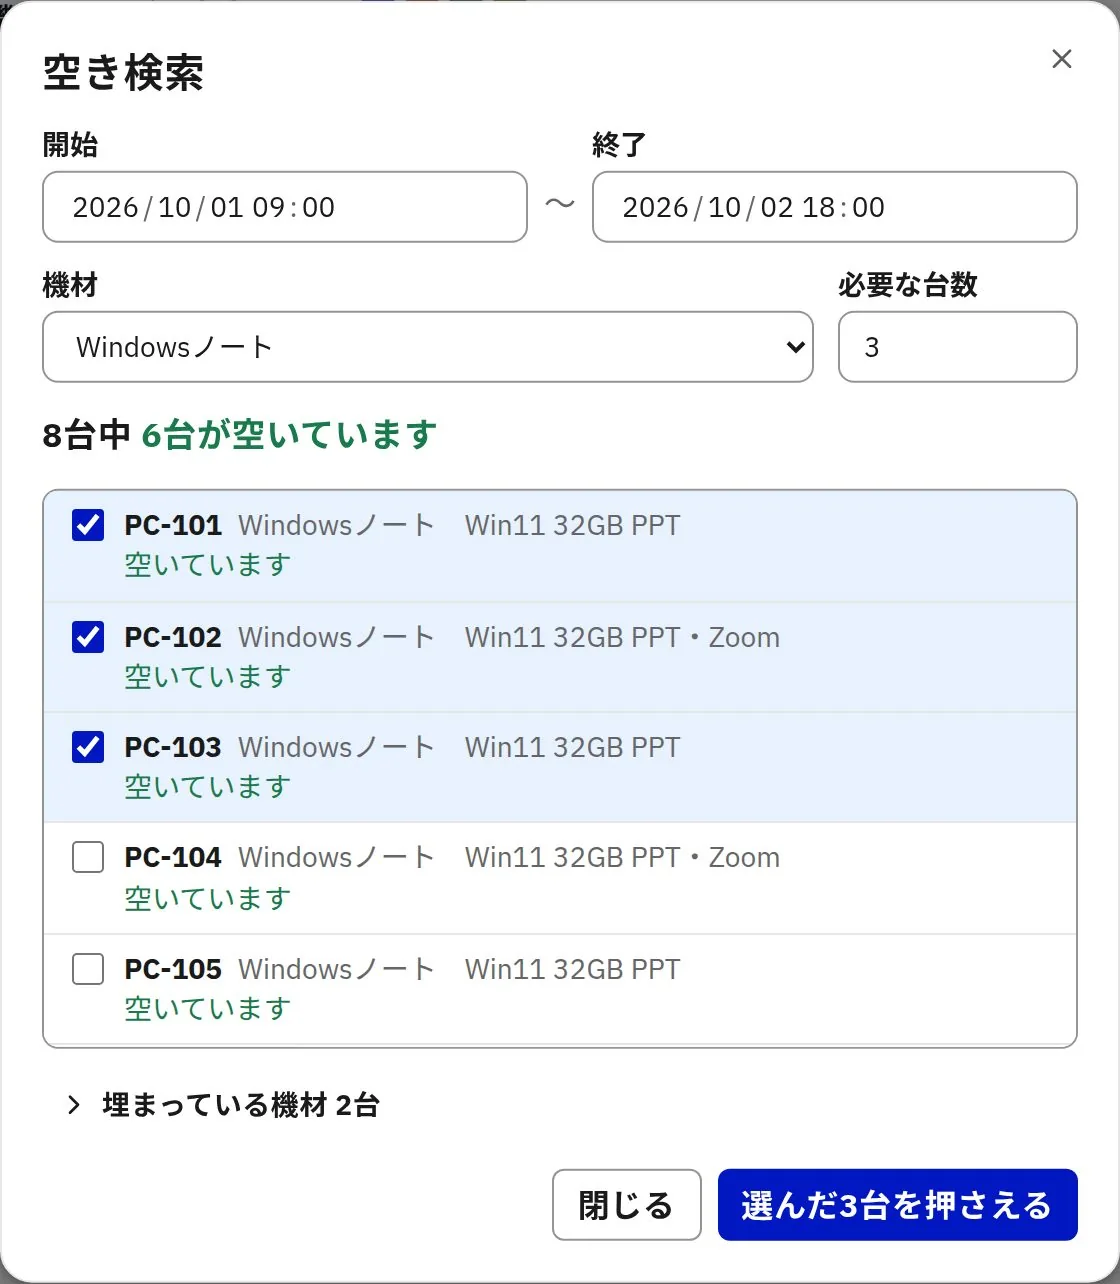
Task: Focus the 開始 date-time field
Action: [x=285, y=207]
